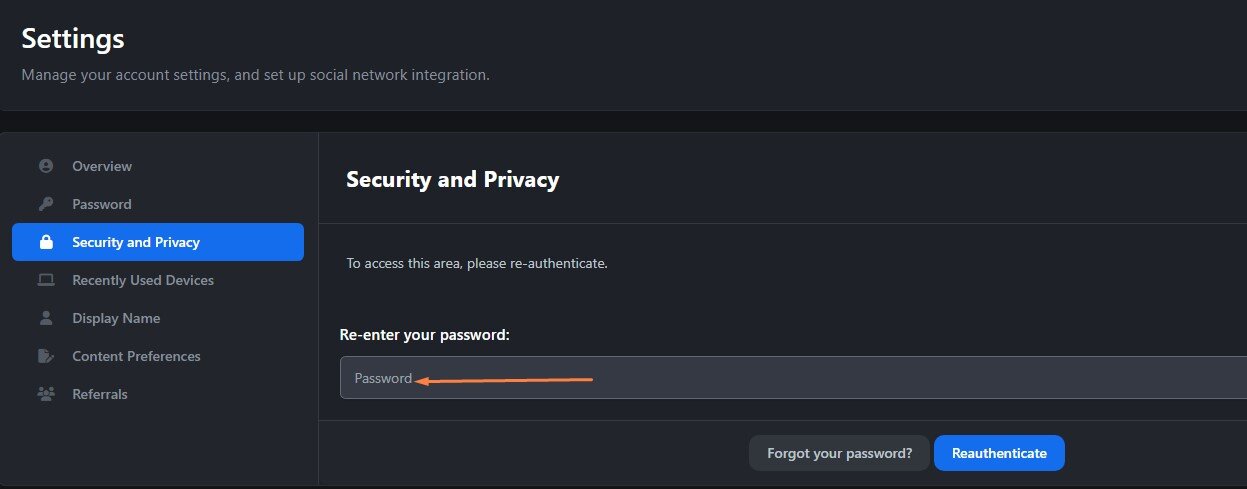
Task: Switch to the Display Name section
Action: (x=158, y=318)
